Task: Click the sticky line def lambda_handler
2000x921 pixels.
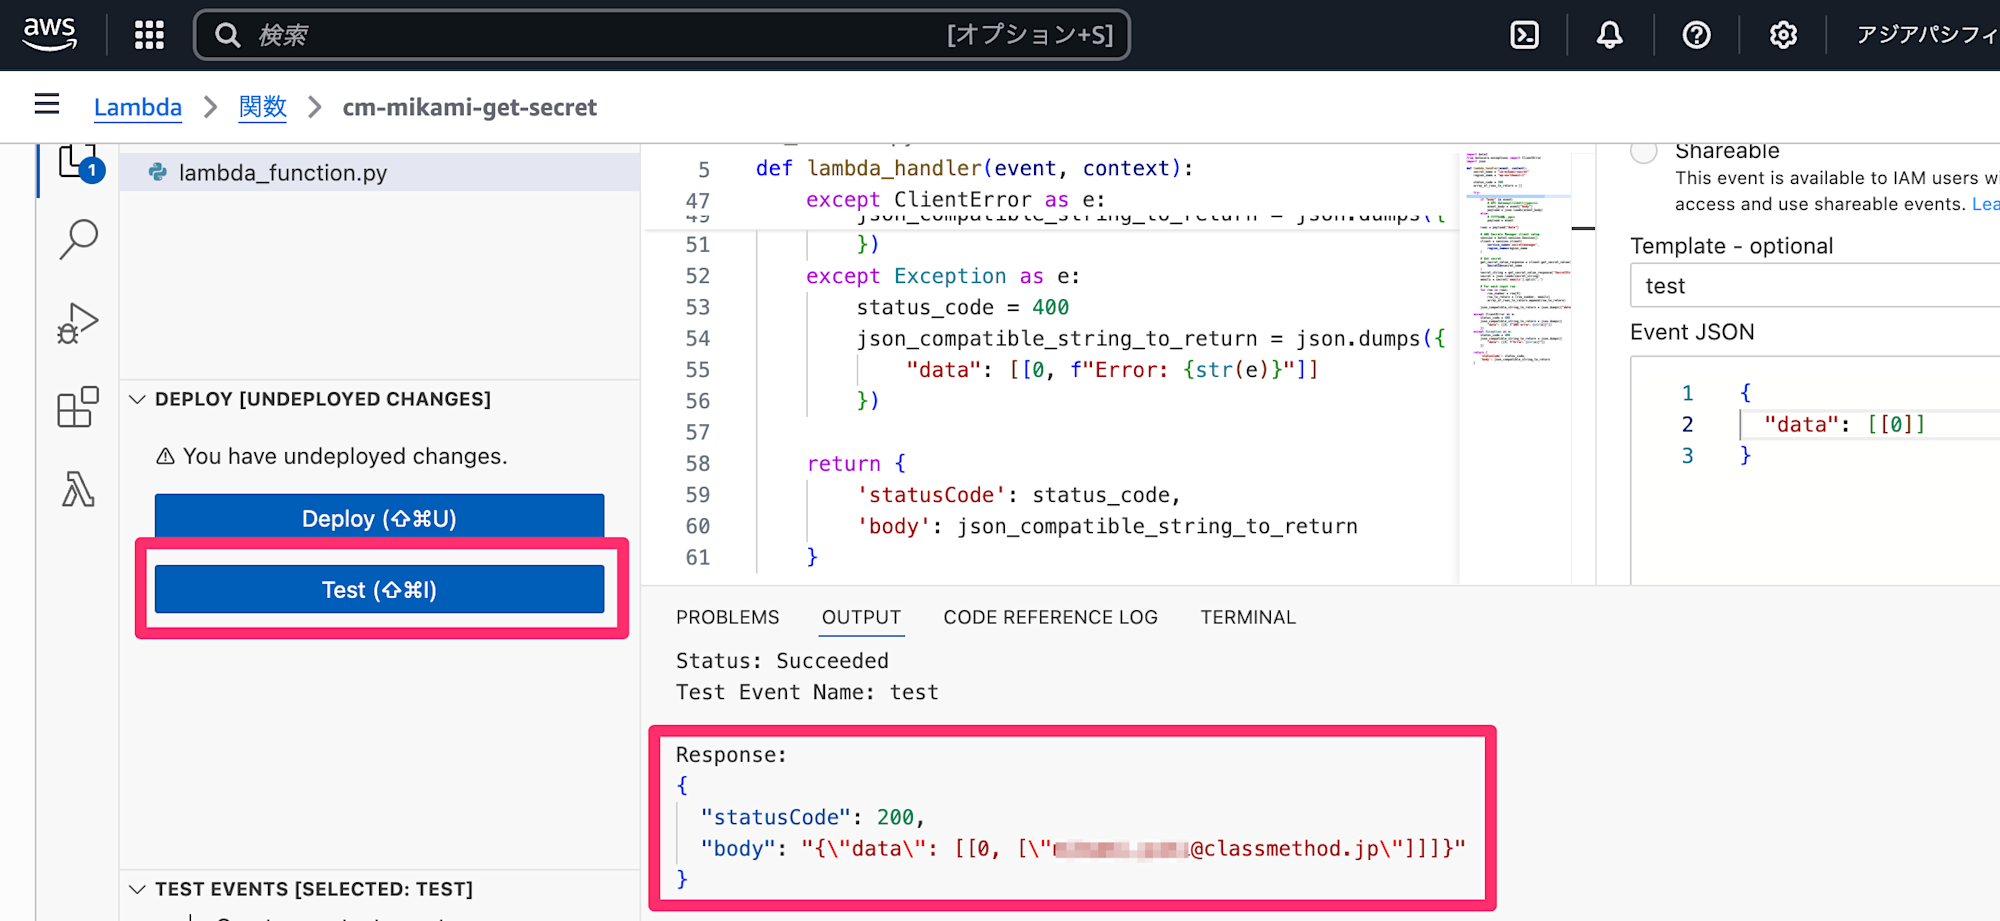Action: click(x=975, y=168)
